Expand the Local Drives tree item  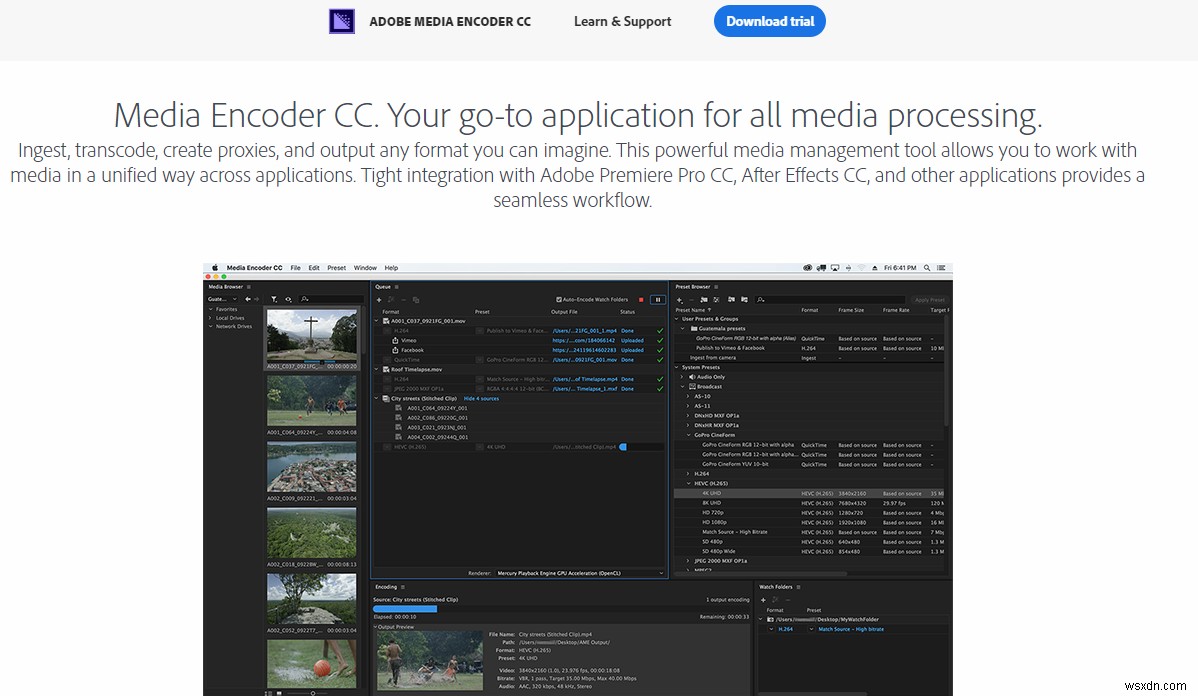tap(210, 317)
